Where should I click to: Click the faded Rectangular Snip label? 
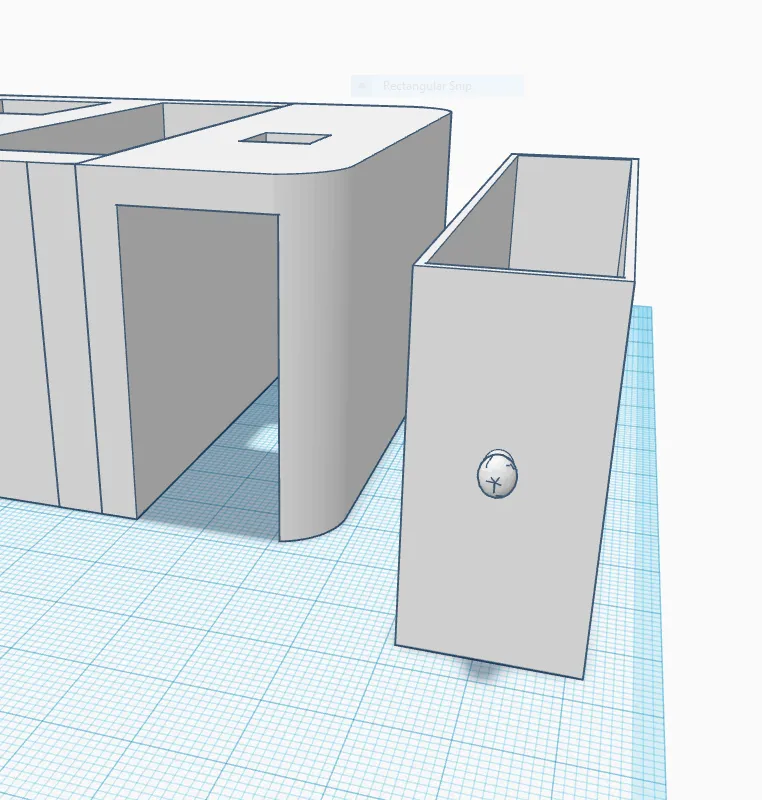427,86
